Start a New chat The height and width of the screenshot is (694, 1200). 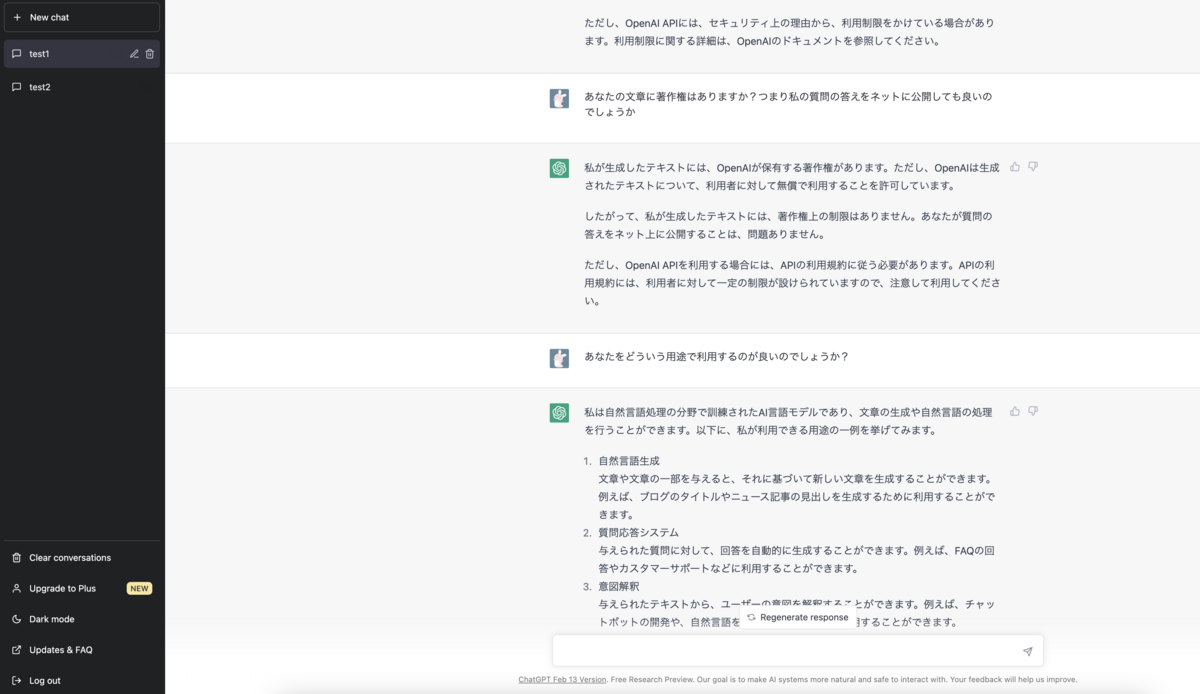[x=81, y=17]
